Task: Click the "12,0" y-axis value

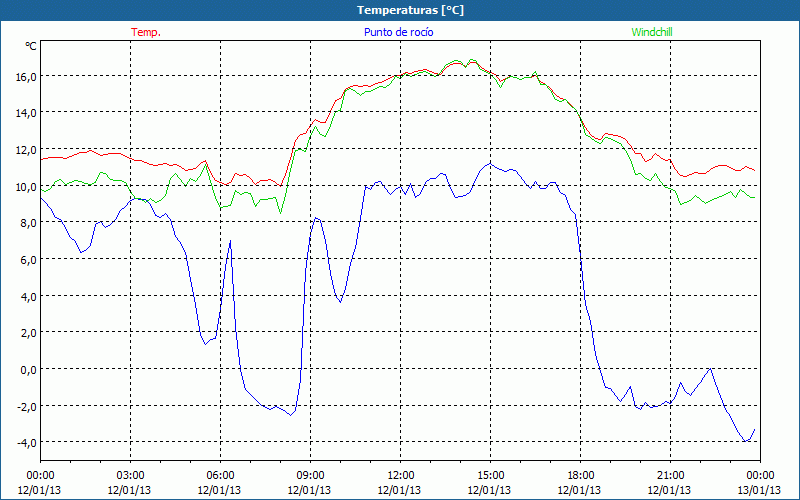Action: [26, 149]
